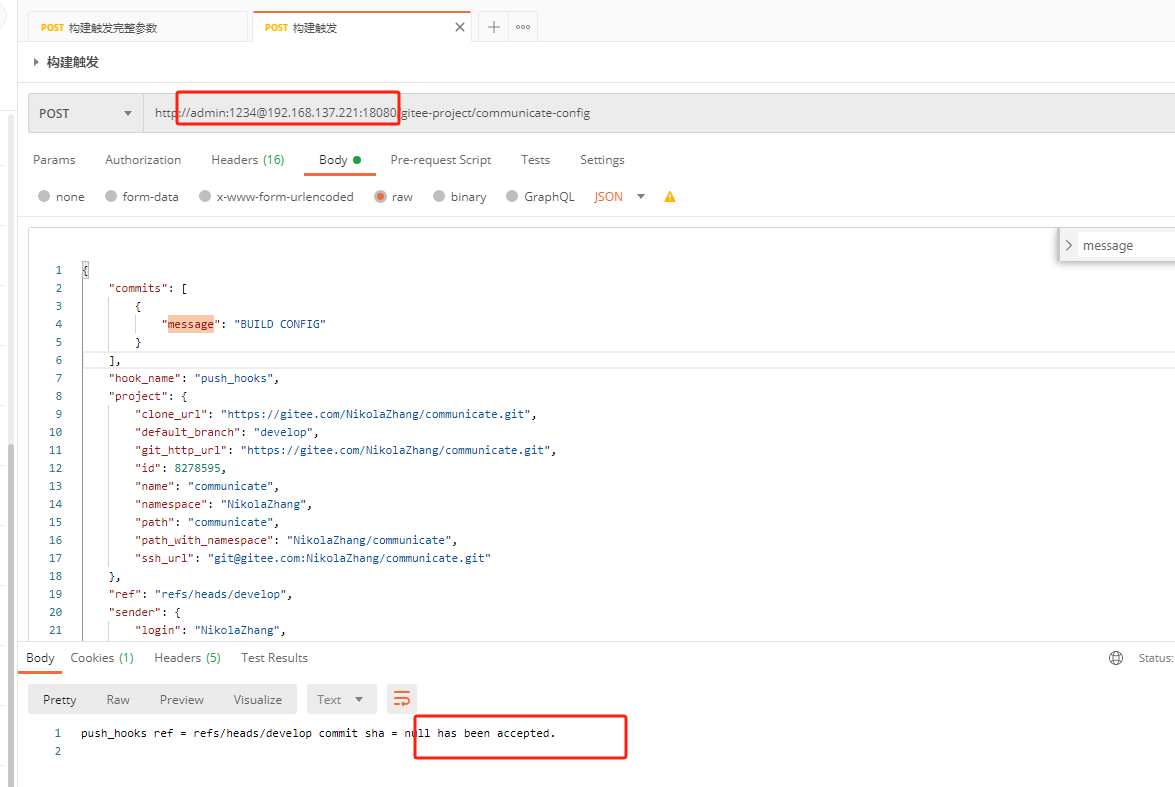This screenshot has width=1175, height=787.
Task: Select the binary body radio button
Action: (x=439, y=197)
